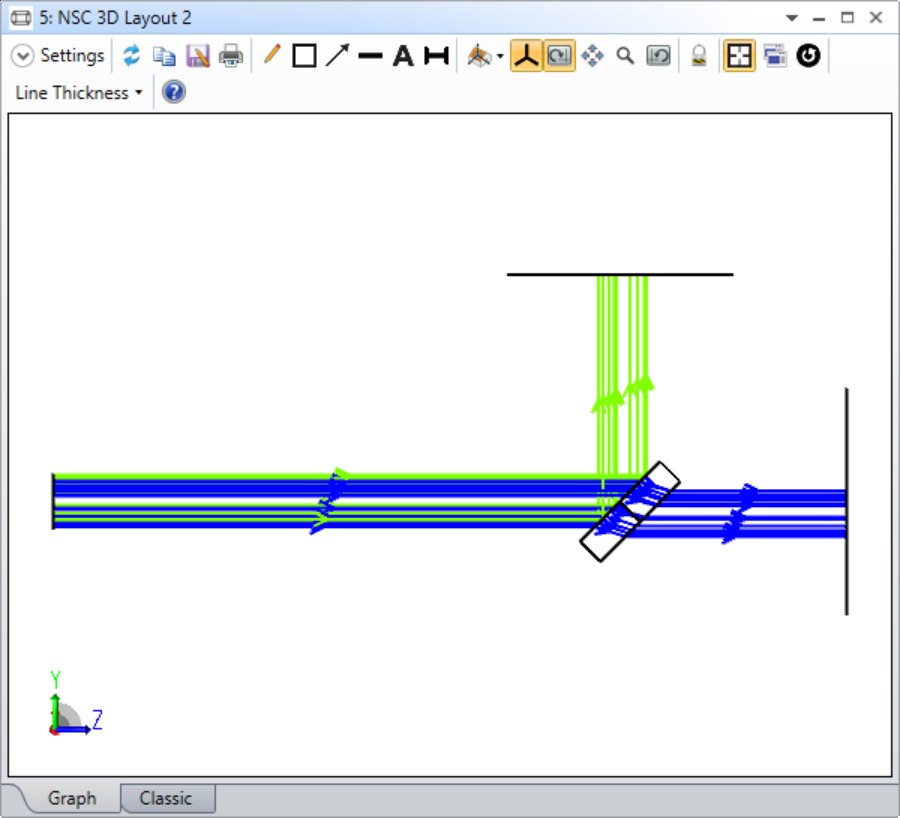Toggle fit-to-window view mode
The height and width of the screenshot is (818, 900).
coord(738,56)
